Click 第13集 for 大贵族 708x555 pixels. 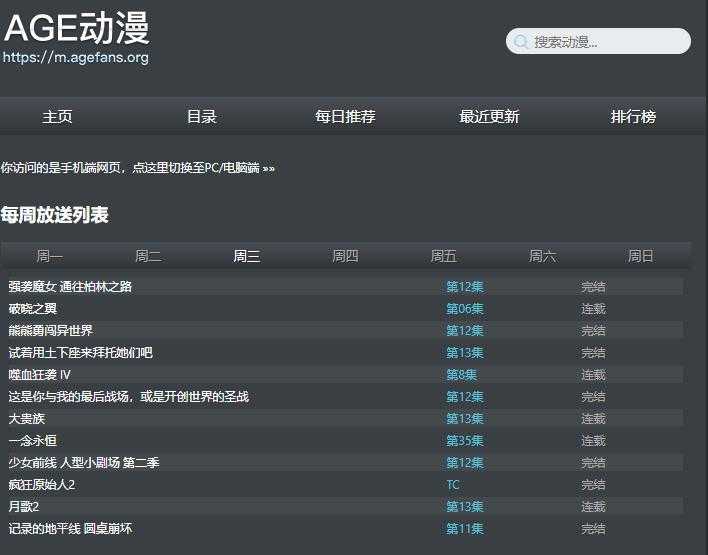click(x=465, y=419)
